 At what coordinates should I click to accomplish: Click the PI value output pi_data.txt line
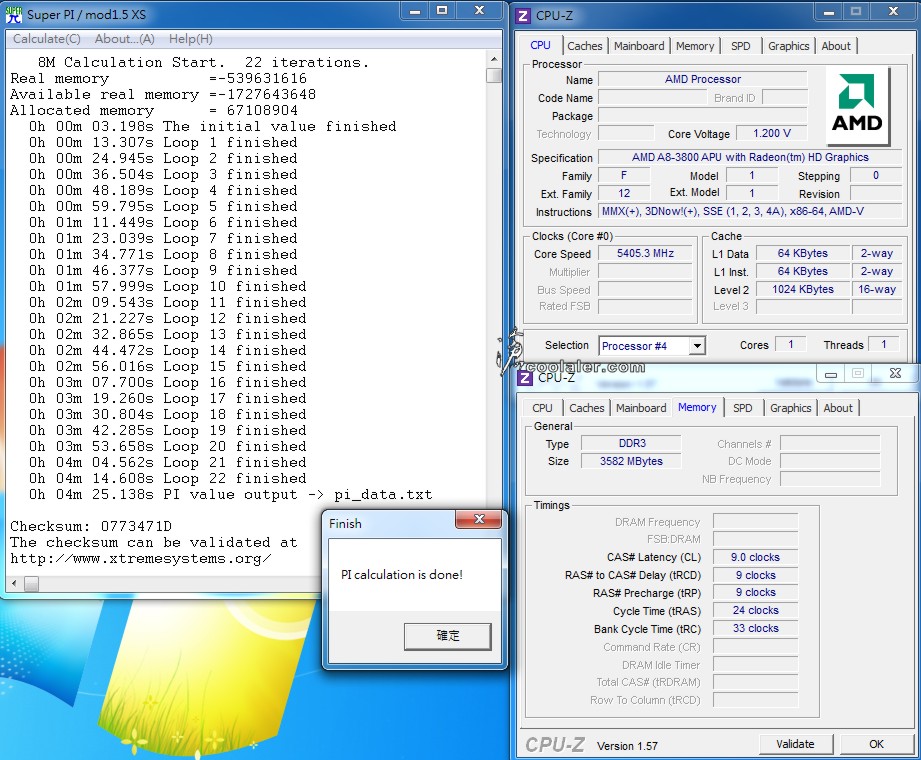coord(230,495)
